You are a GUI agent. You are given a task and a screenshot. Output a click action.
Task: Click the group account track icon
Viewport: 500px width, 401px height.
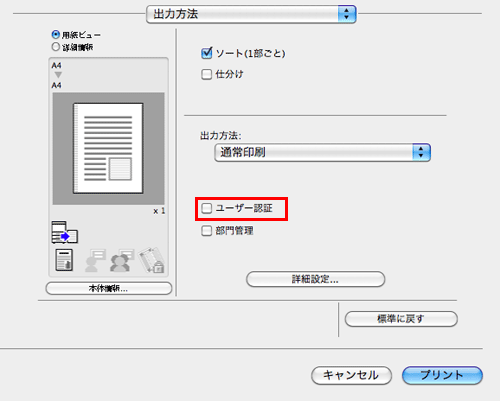pyautogui.click(x=122, y=260)
